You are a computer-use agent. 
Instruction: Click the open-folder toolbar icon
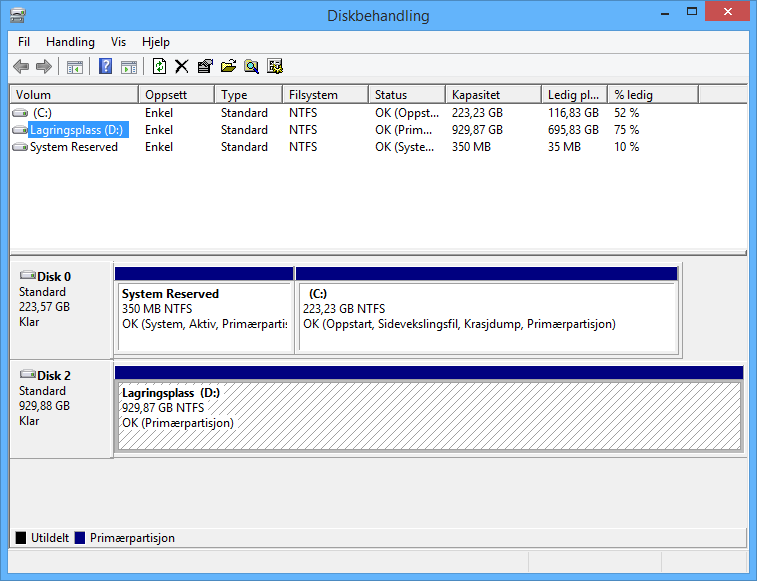228,66
